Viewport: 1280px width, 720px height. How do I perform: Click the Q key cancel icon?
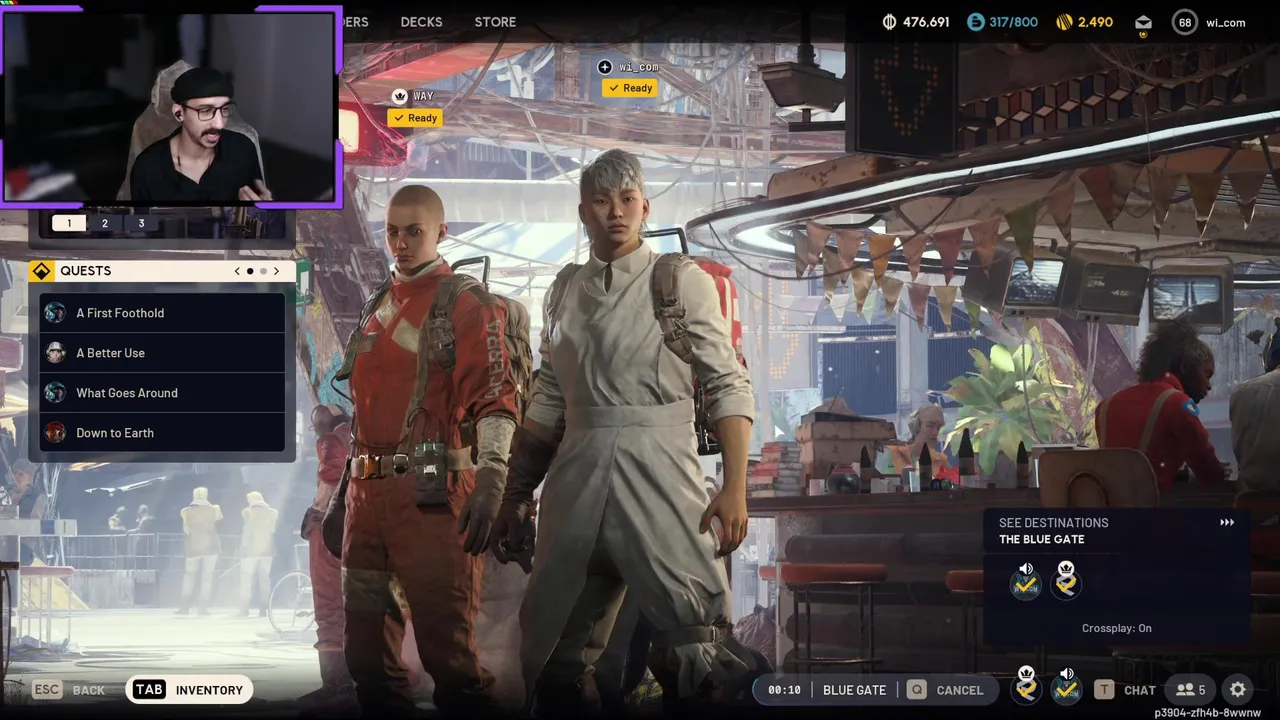(916, 690)
